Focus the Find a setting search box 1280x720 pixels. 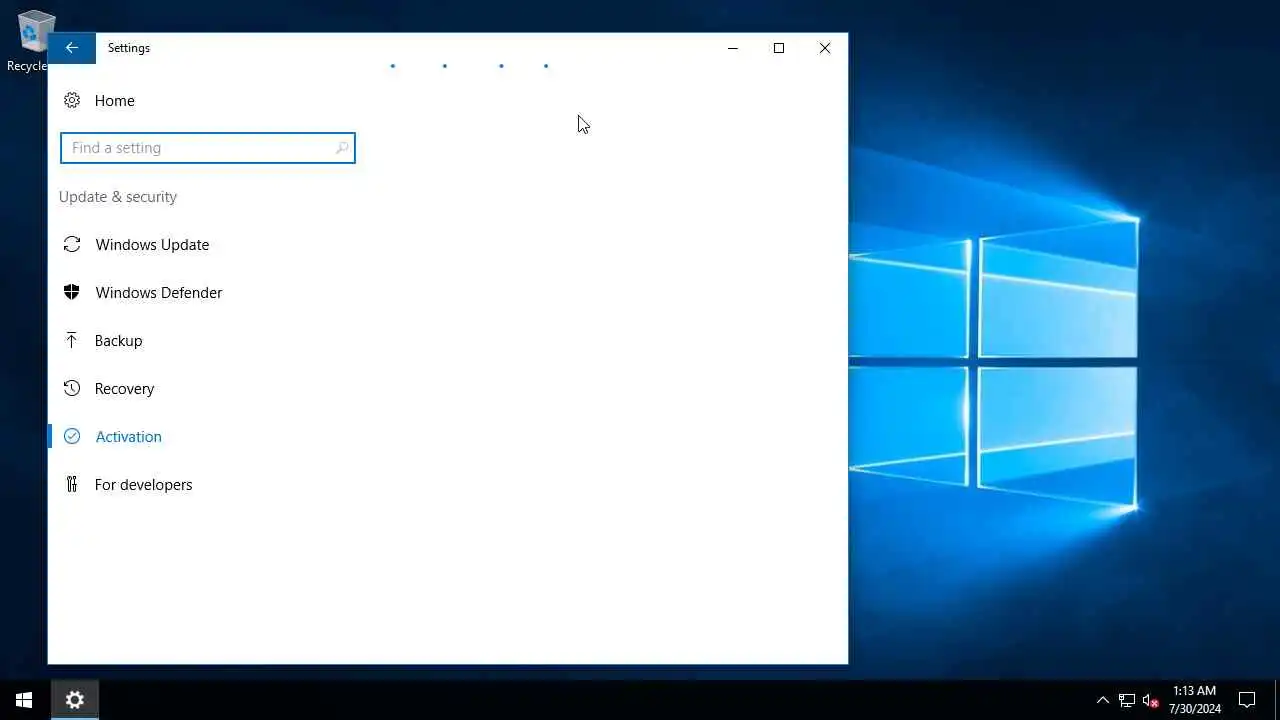click(x=207, y=148)
